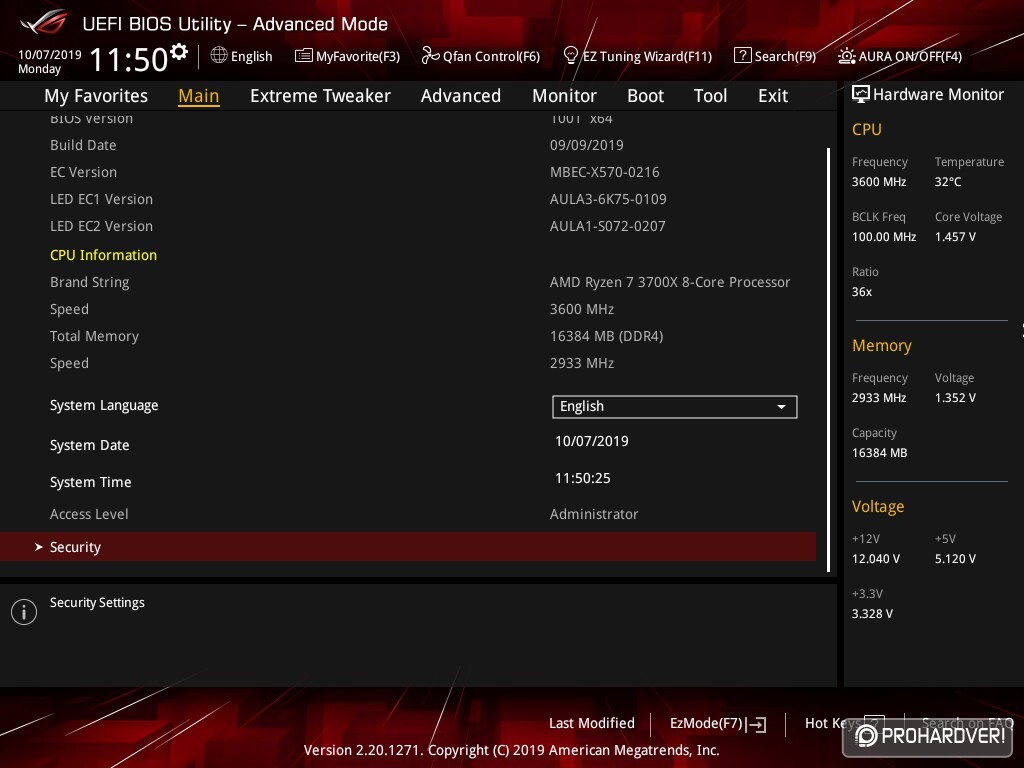This screenshot has height=768, width=1024.
Task: Go to the Exit tab
Action: tap(773, 96)
